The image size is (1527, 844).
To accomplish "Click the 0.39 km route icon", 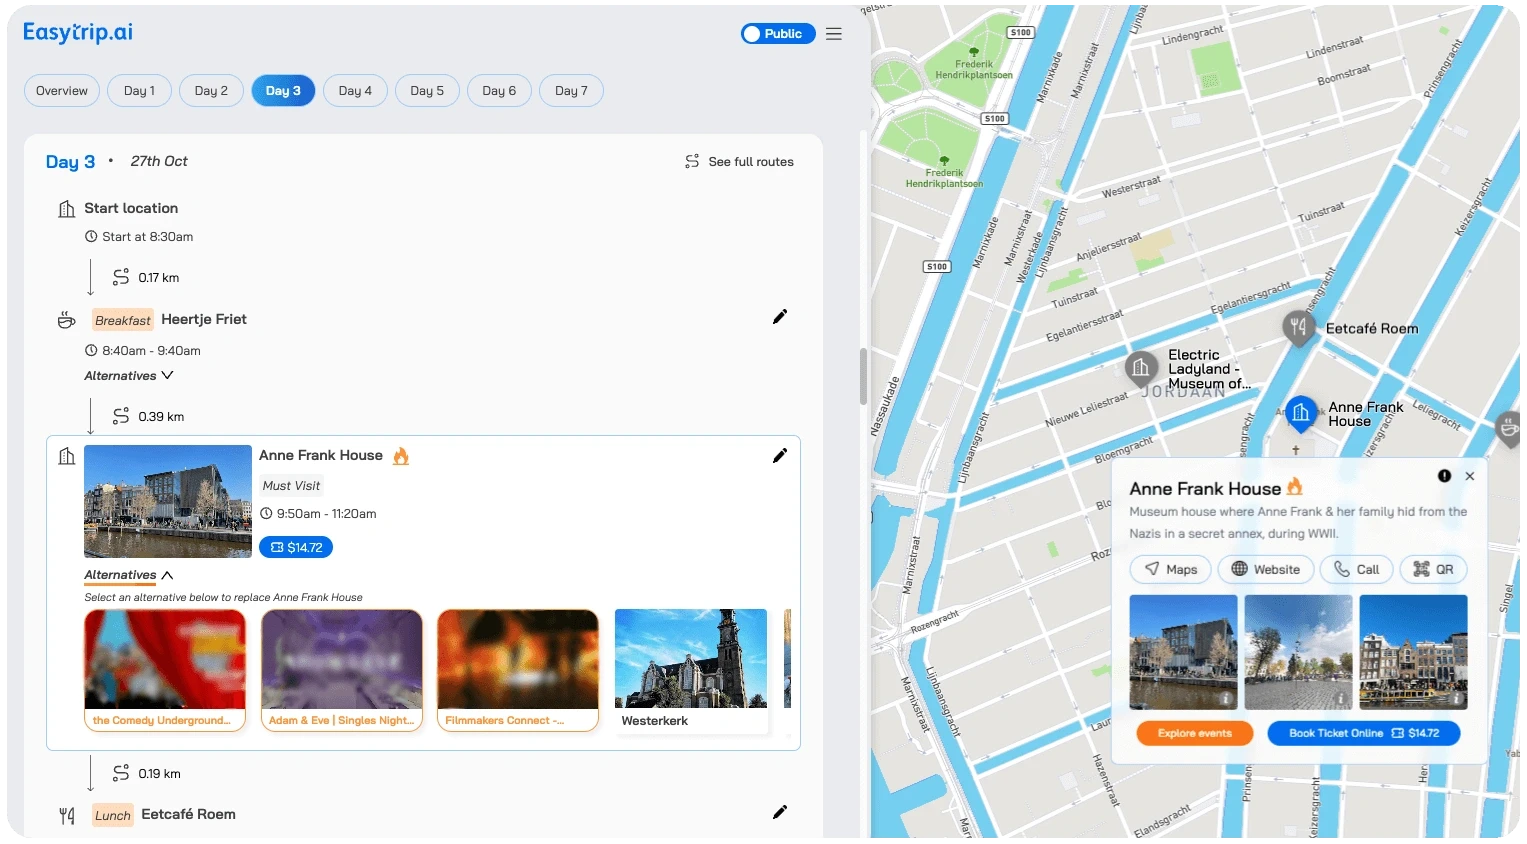I will click(121, 416).
